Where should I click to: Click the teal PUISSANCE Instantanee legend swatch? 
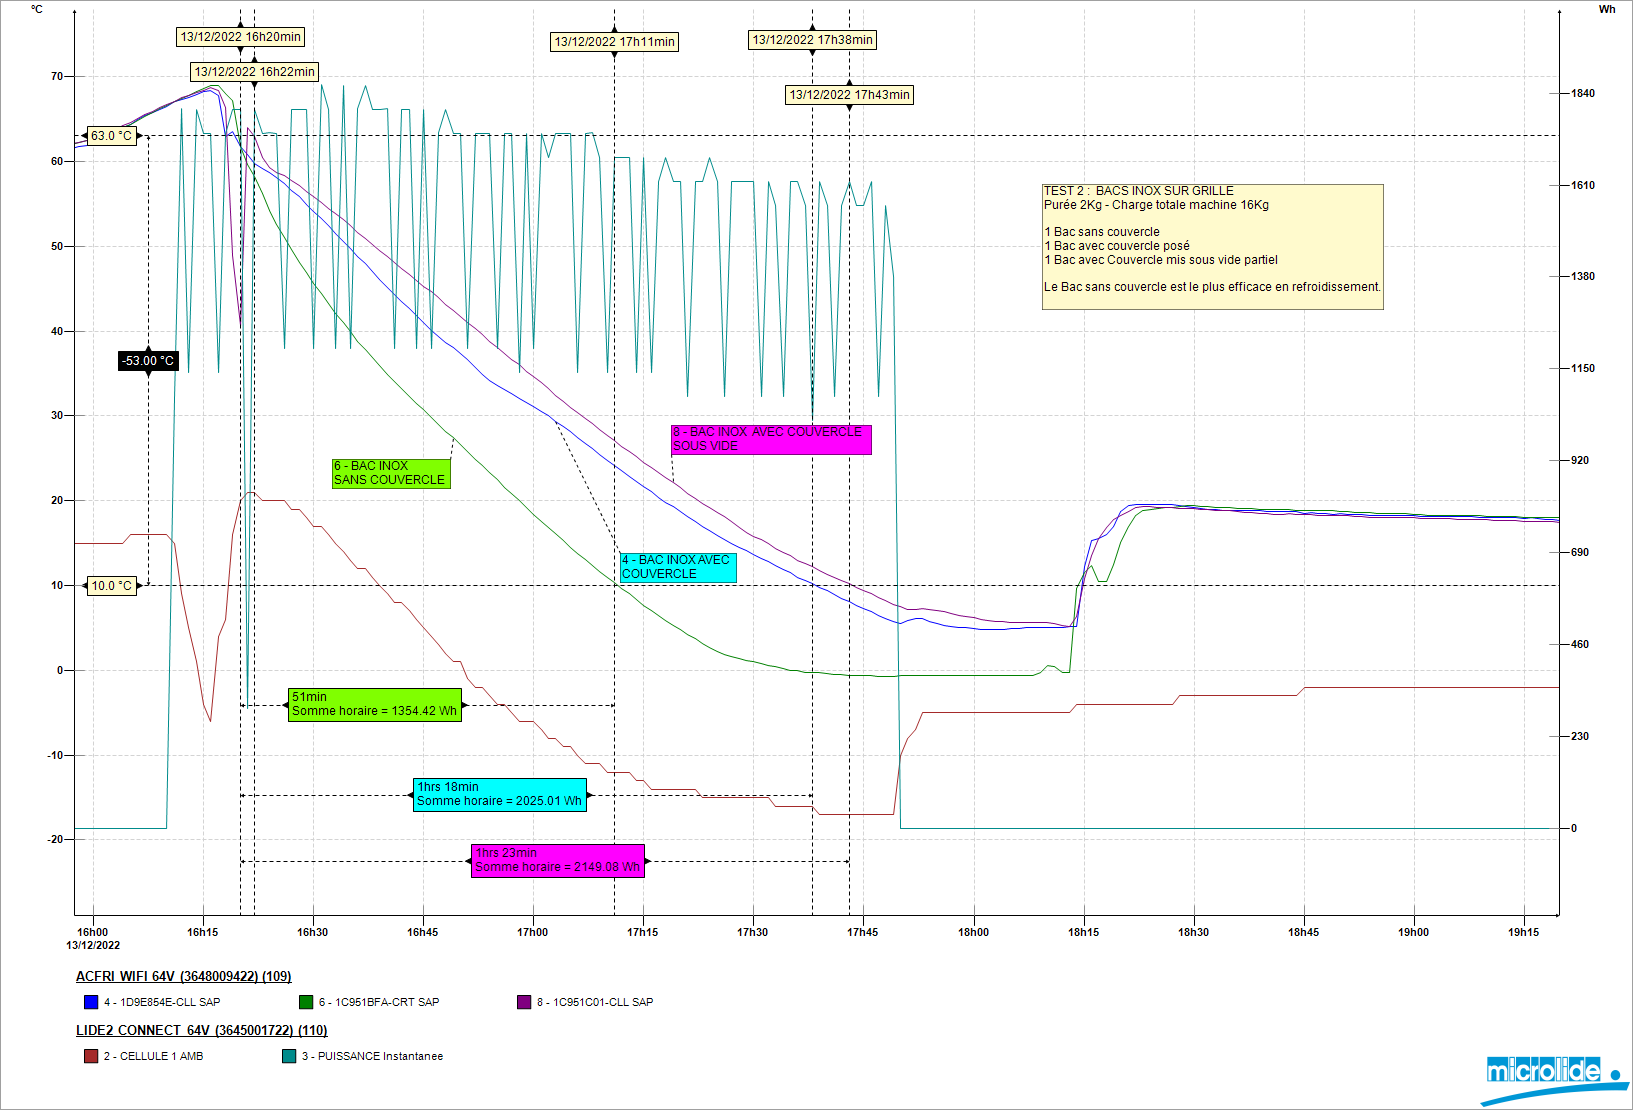coord(289,1056)
